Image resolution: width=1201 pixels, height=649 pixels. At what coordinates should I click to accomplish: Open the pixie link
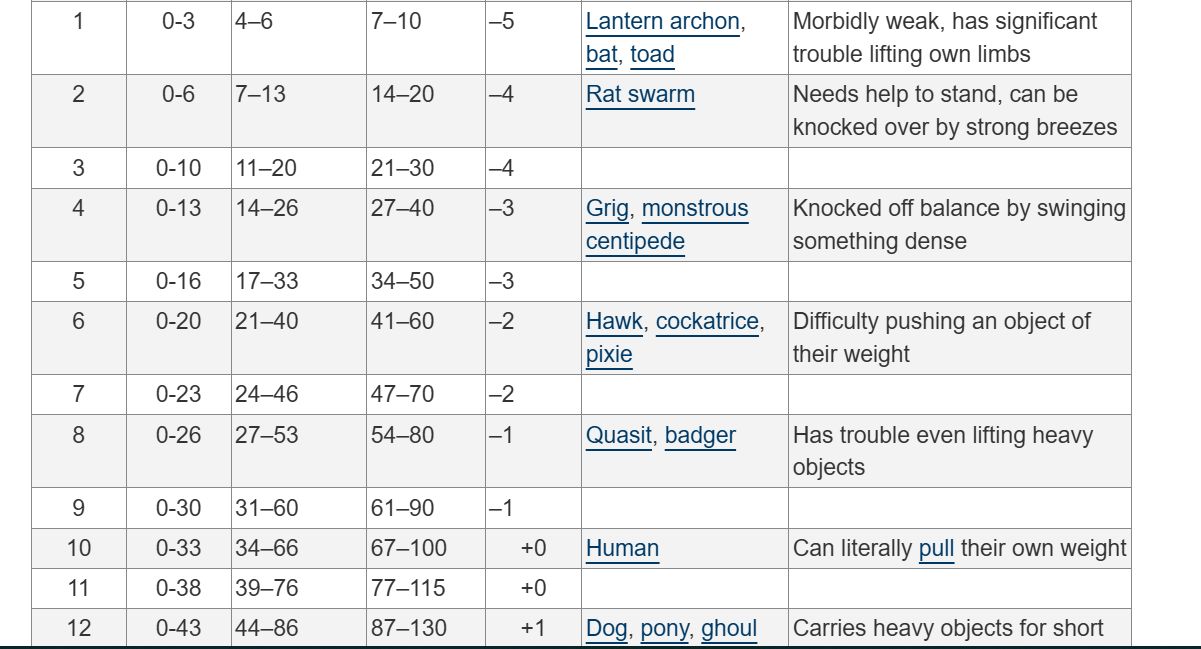[x=609, y=355]
